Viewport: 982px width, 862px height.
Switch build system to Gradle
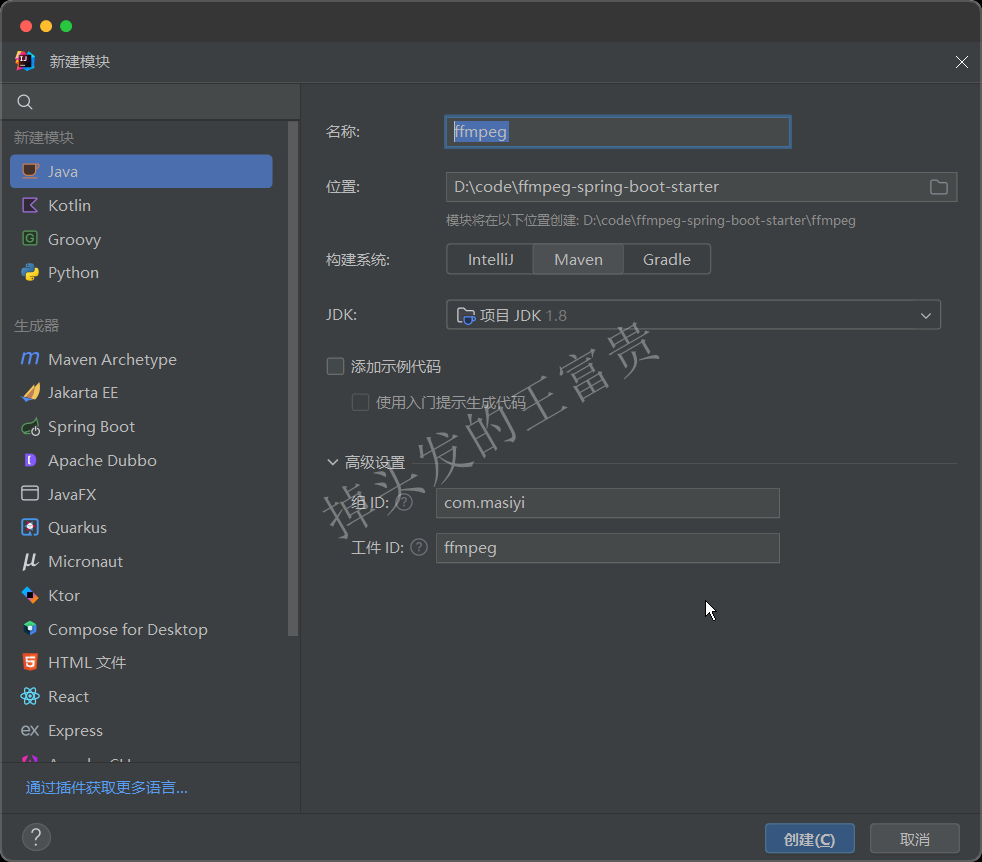coord(666,259)
